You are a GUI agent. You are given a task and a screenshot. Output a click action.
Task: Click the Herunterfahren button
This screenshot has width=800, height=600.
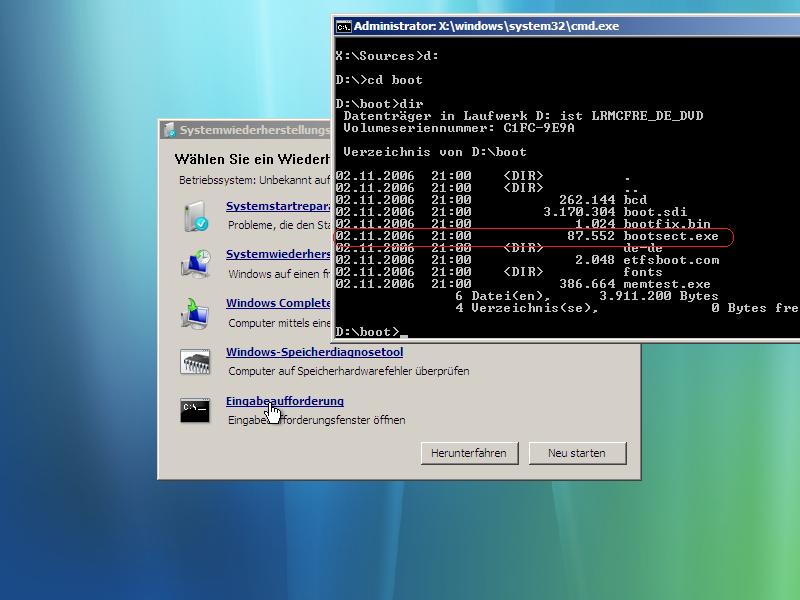point(469,453)
